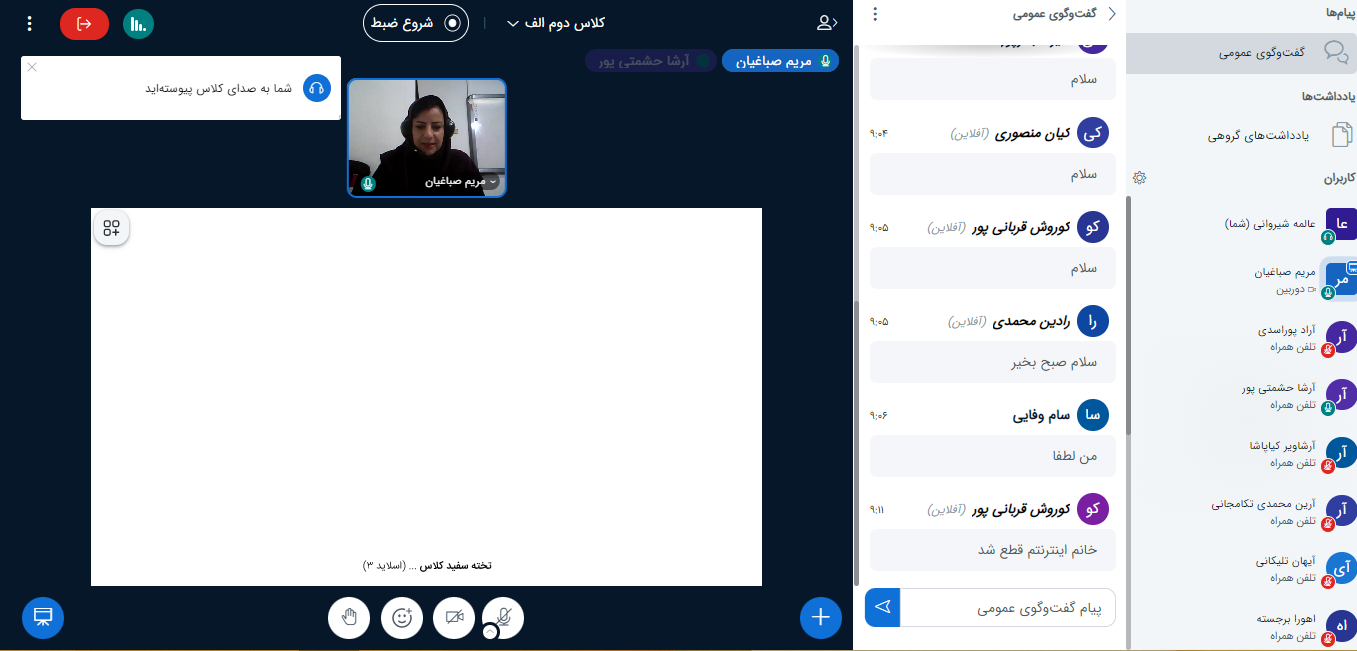The width and height of the screenshot is (1357, 651).
Task: Toggle the user list panel icon
Action: tap(825, 23)
